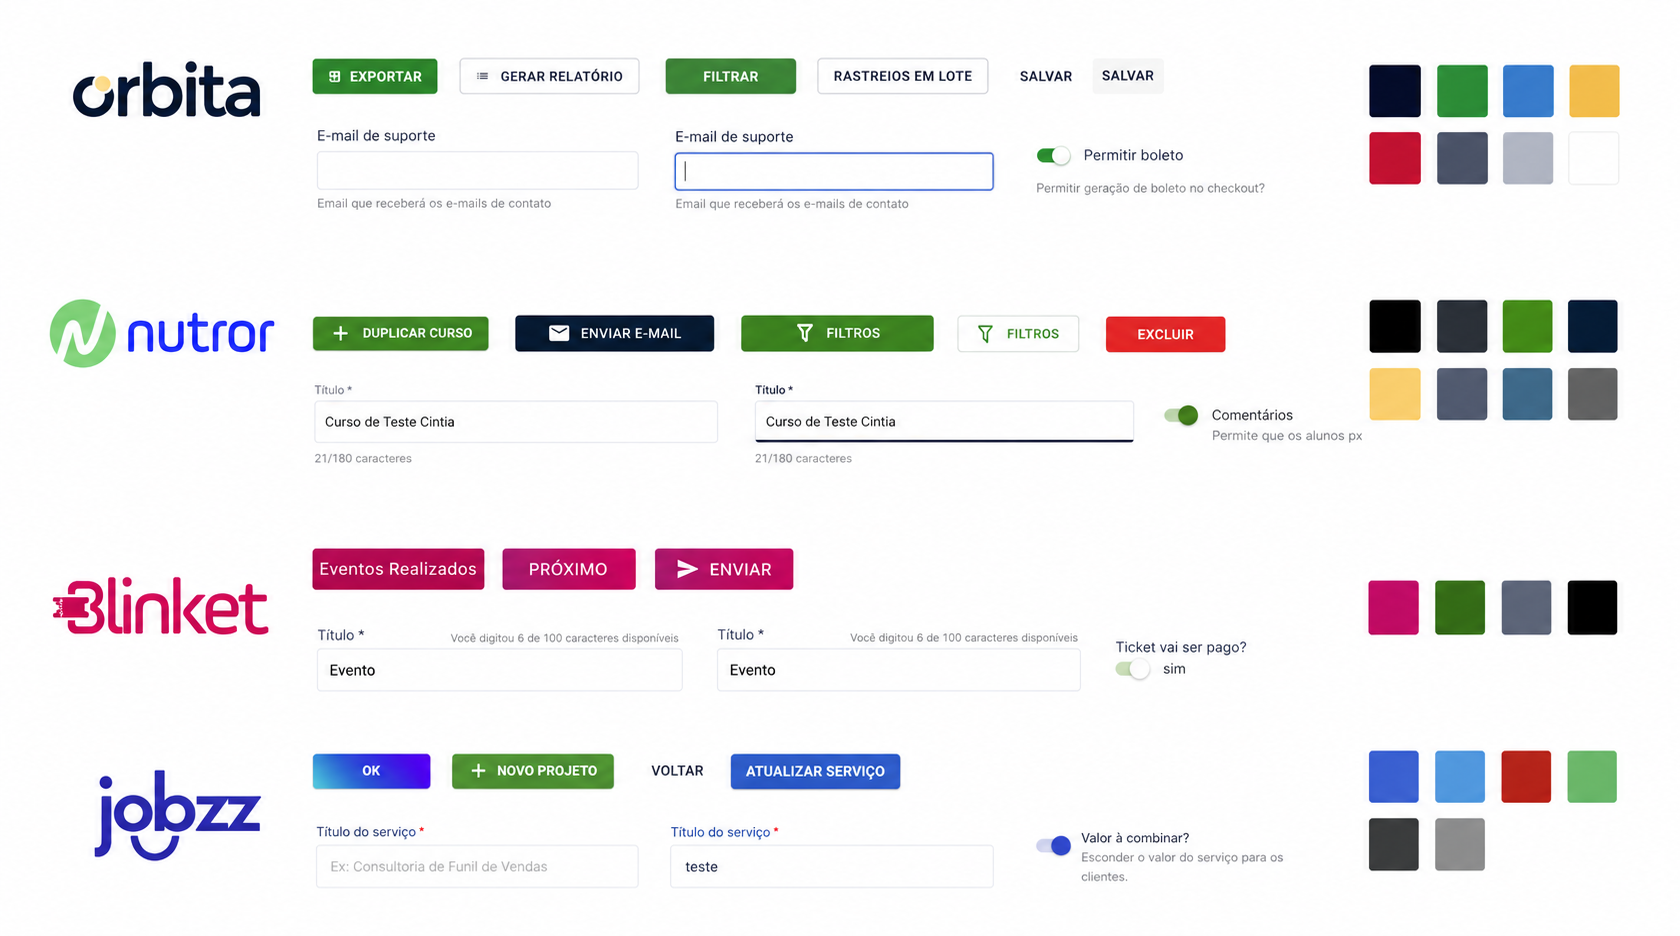Click the Nutror logo
Screen dimensions: 1680x936
pyautogui.click(x=162, y=333)
